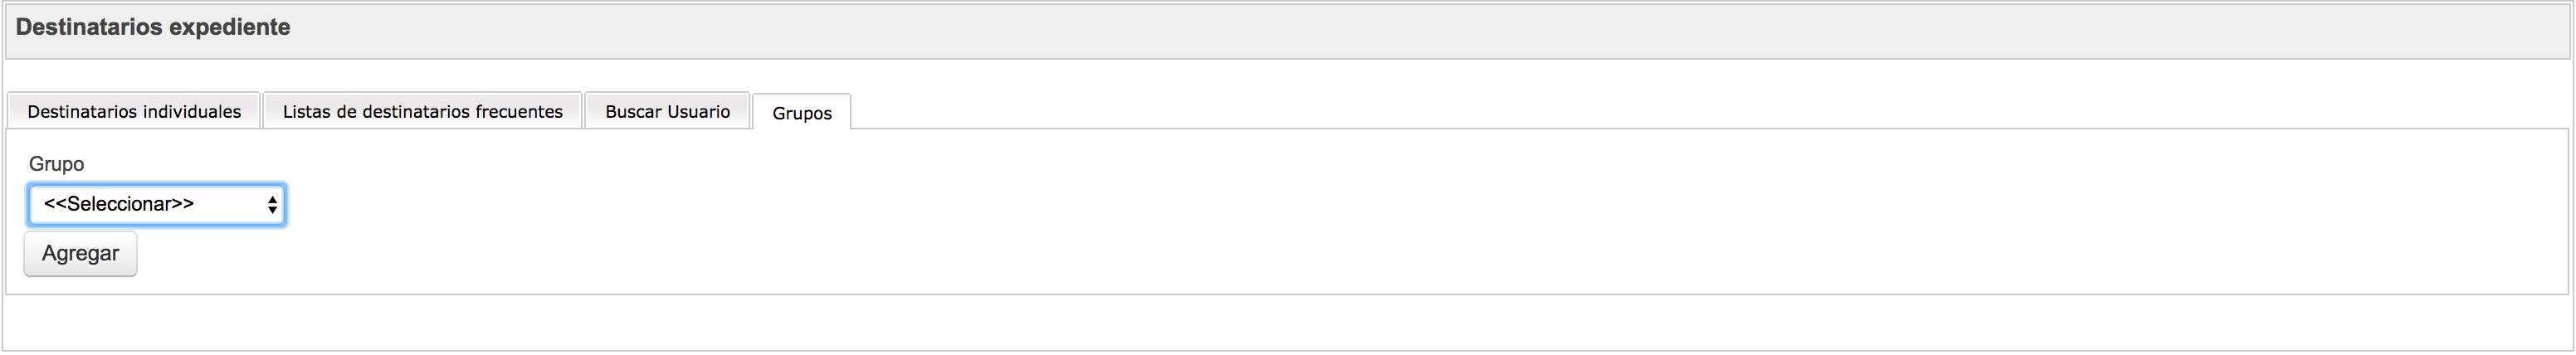
Task: Click the <<Seleccionar>> placeholder text
Action: 119,204
